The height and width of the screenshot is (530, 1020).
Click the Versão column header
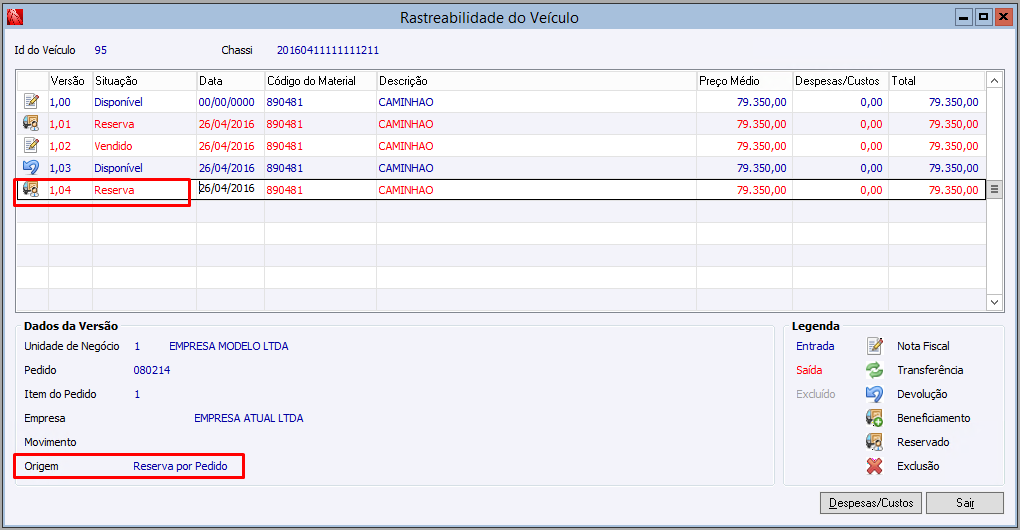pos(68,81)
